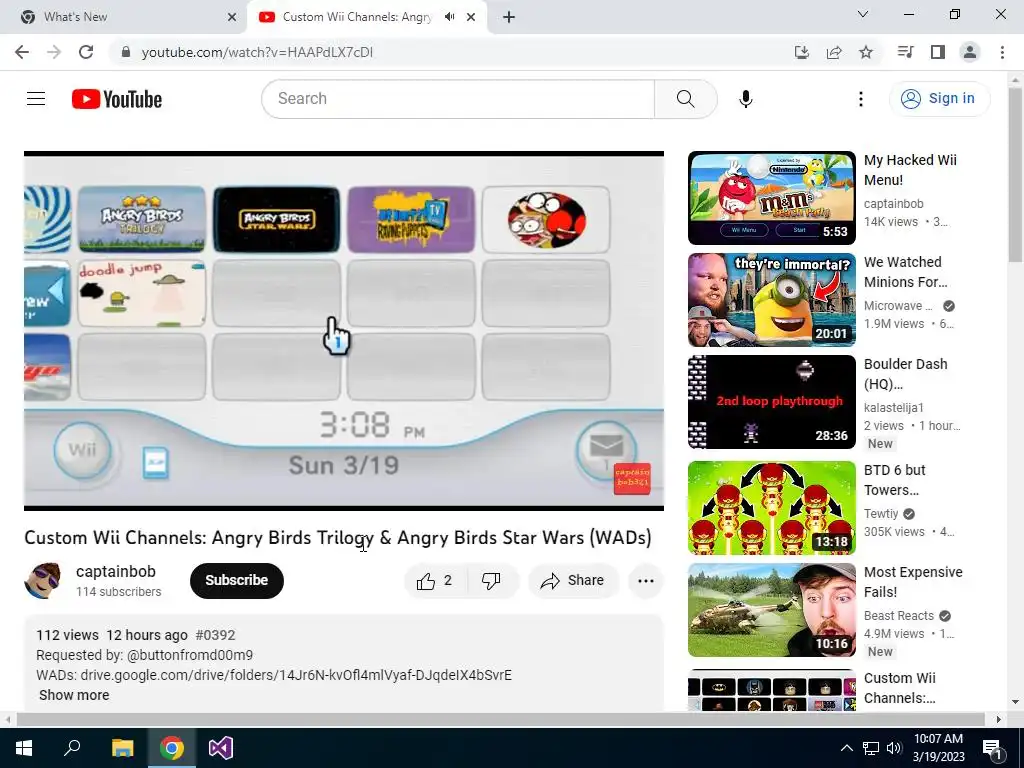Open a new browser tab
Viewport: 1024px width, 768px height.
click(509, 17)
